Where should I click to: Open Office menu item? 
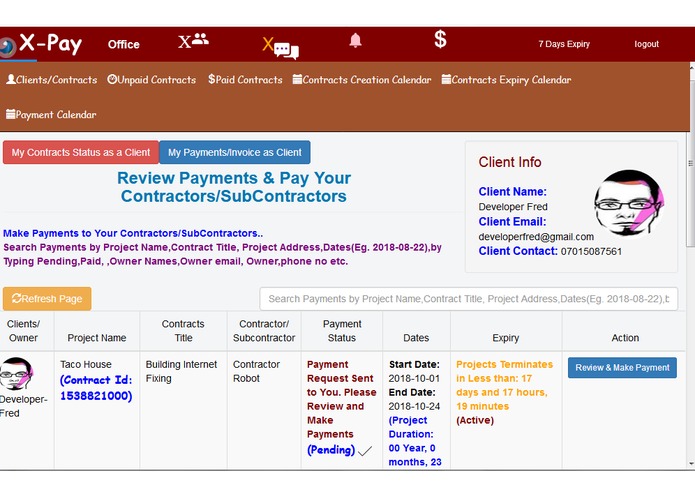[x=124, y=44]
